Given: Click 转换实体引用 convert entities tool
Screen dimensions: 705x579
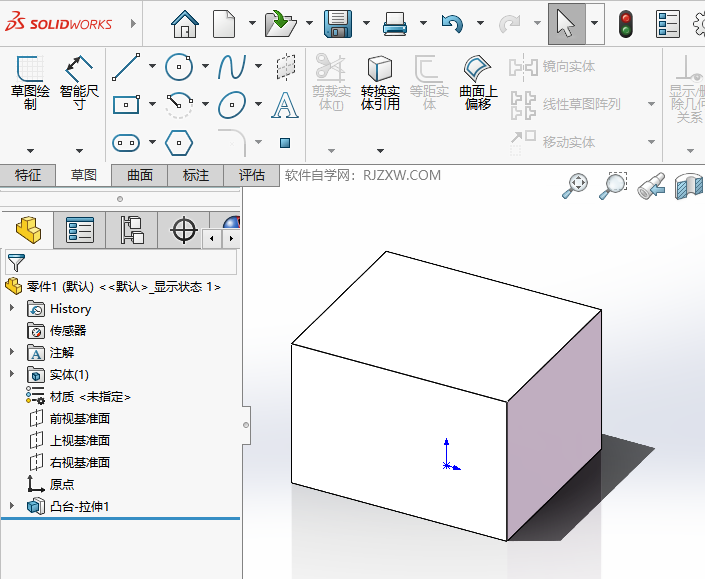Looking at the screenshot, I should click(x=380, y=83).
